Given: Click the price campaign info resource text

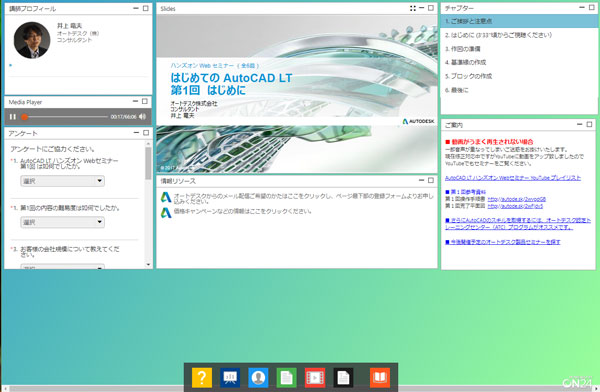Looking at the screenshot, I should coord(243,211).
